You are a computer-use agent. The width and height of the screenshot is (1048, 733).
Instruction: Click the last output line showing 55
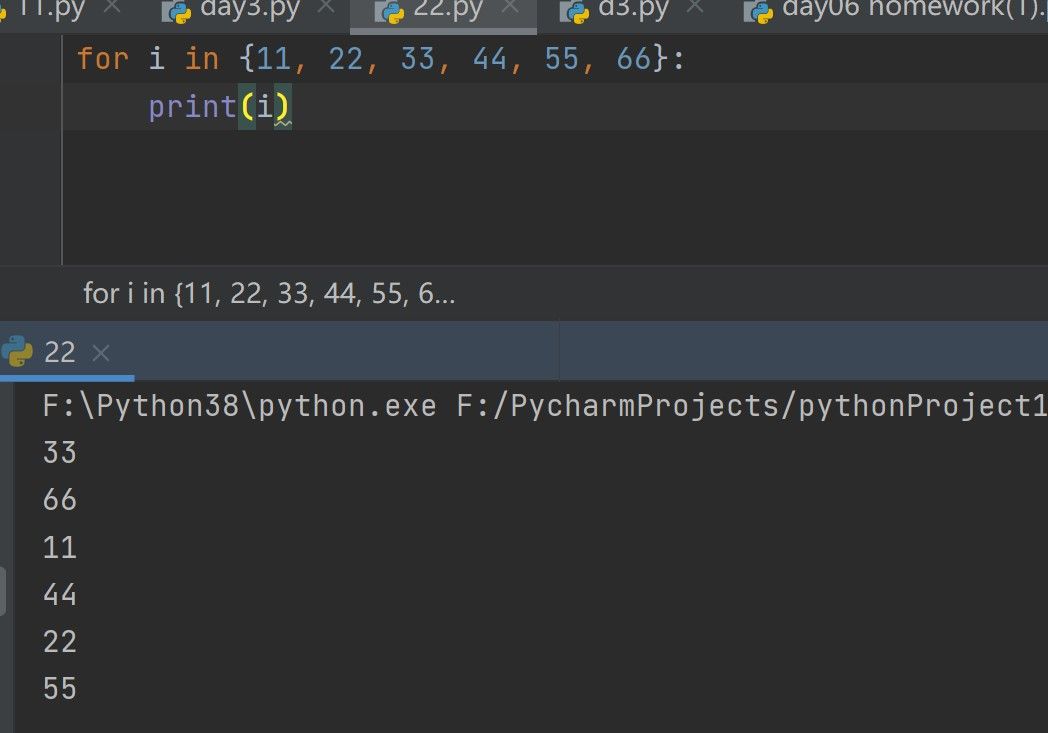[x=60, y=688]
